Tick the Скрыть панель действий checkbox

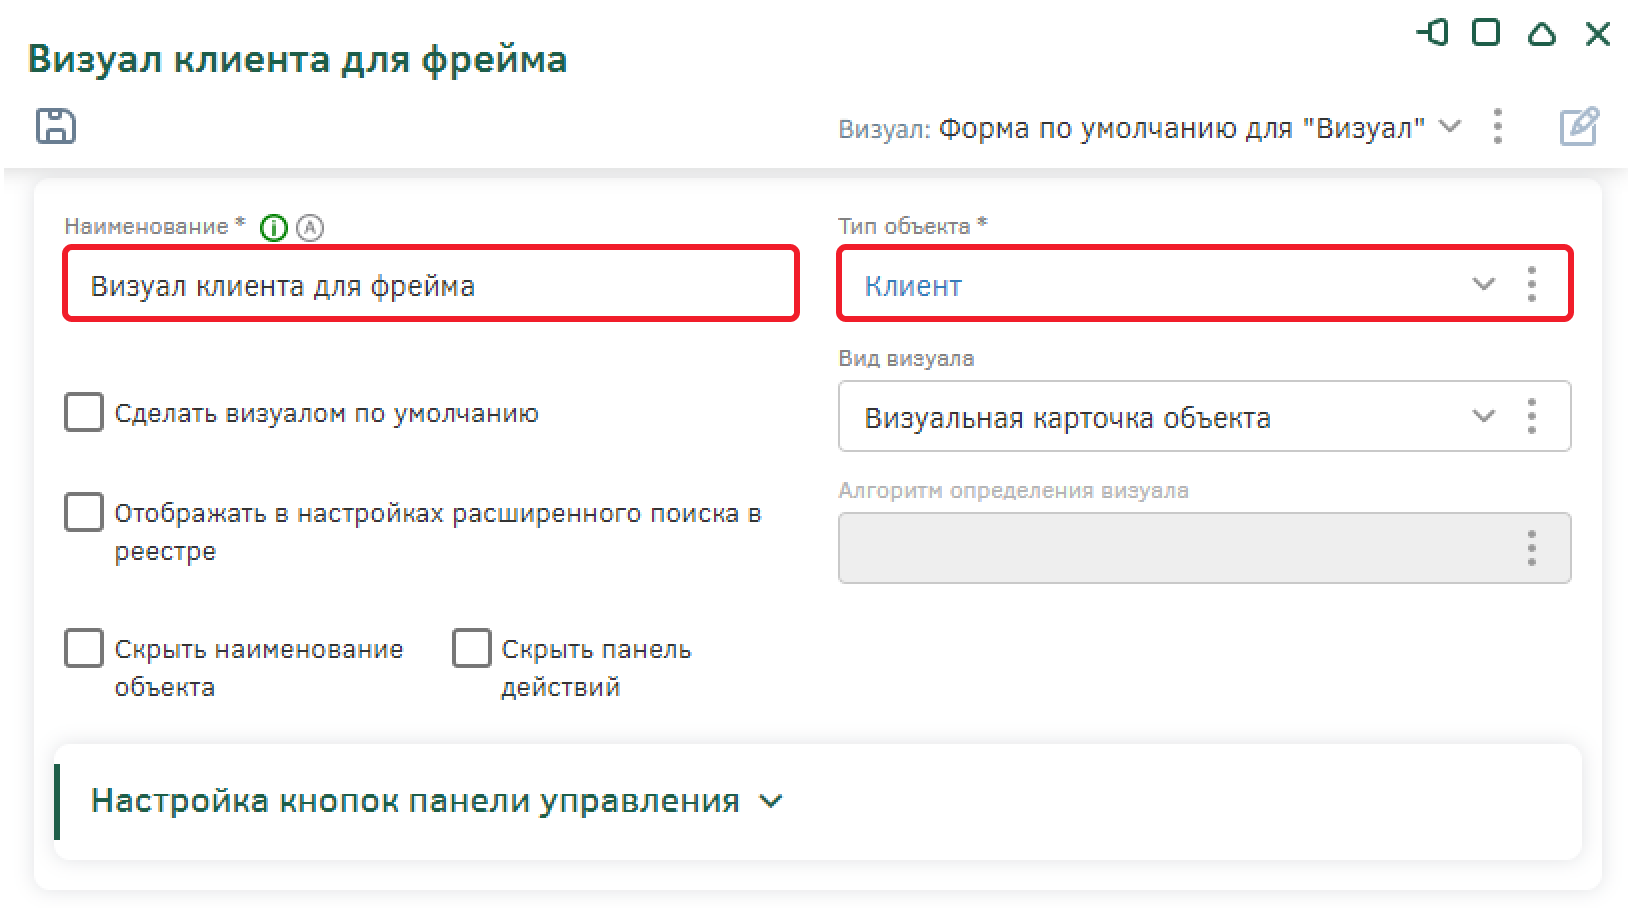(471, 648)
